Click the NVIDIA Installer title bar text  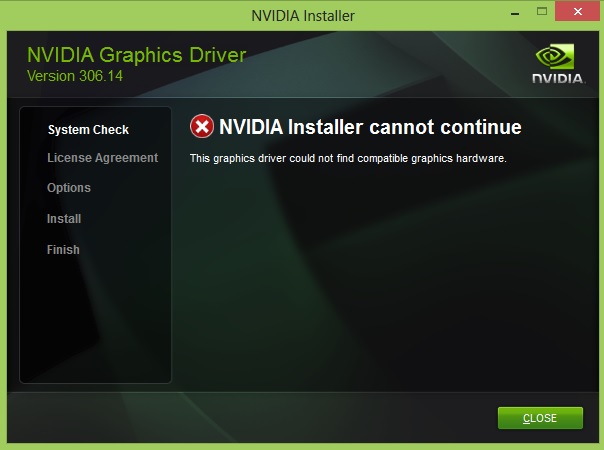(x=303, y=16)
